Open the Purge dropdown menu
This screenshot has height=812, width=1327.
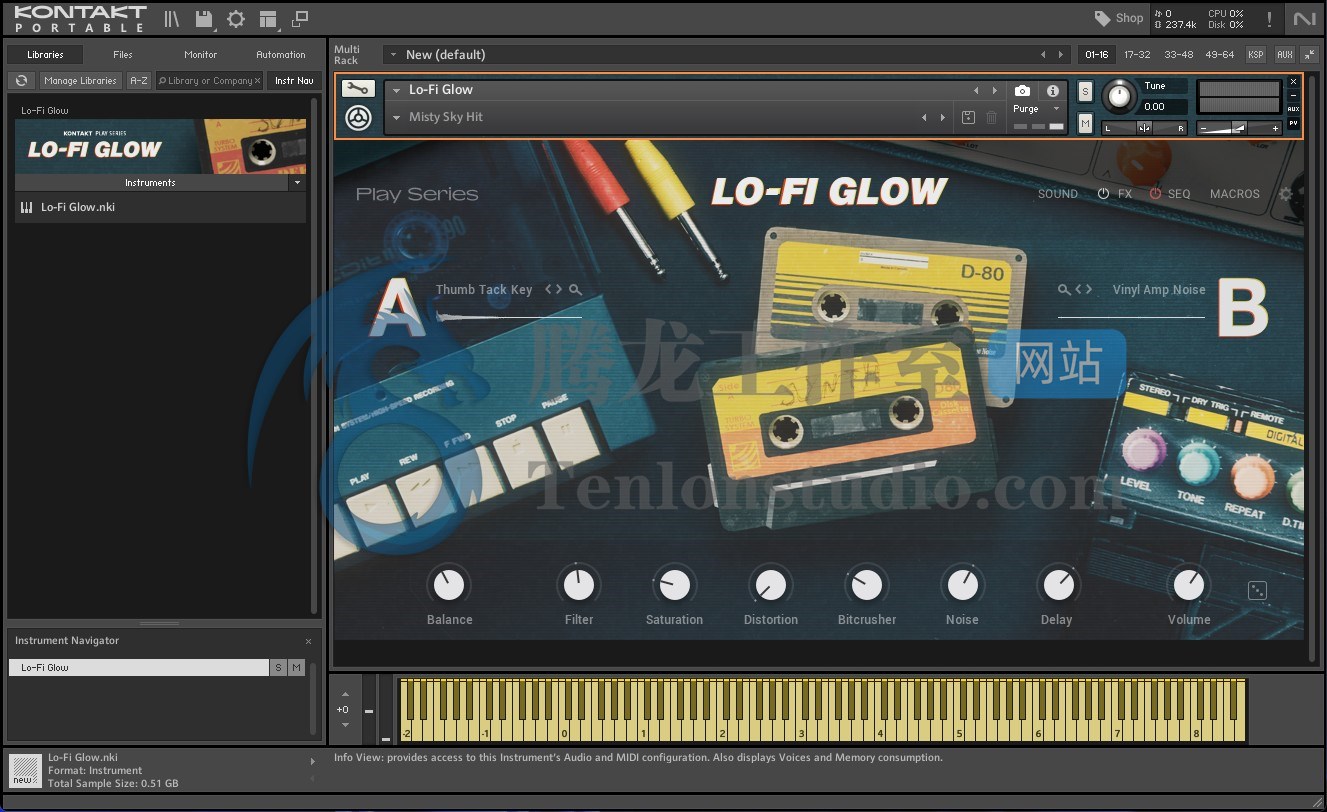pos(1037,109)
